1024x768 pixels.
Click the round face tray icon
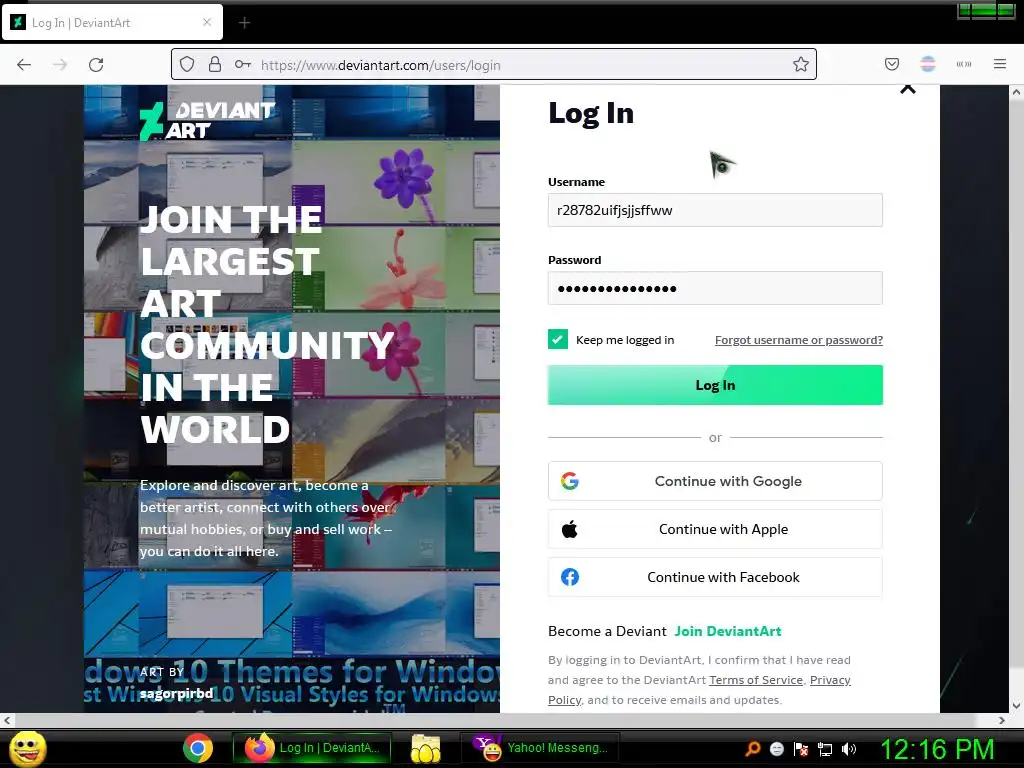point(777,749)
